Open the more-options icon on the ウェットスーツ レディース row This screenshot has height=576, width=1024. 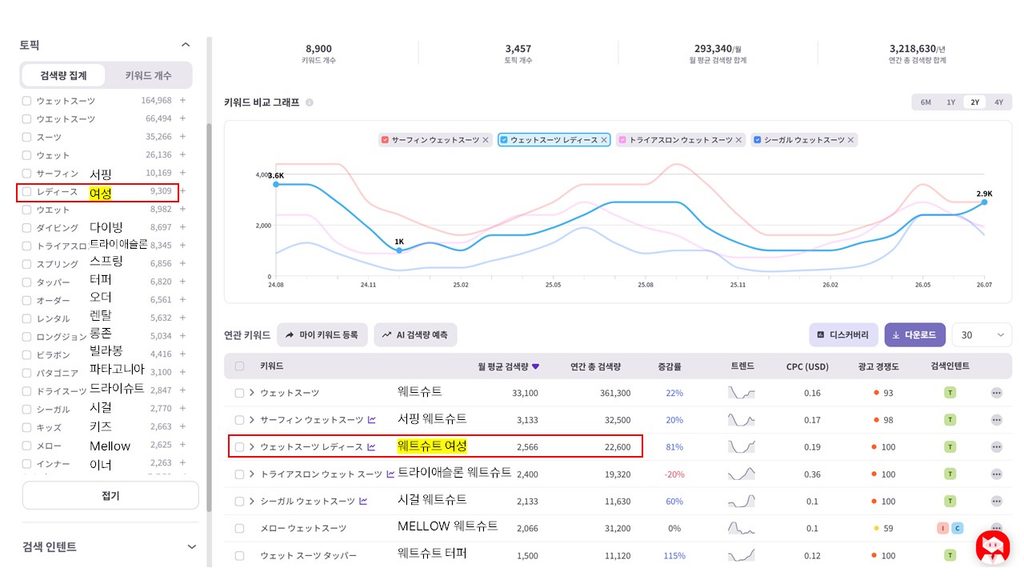(x=996, y=447)
